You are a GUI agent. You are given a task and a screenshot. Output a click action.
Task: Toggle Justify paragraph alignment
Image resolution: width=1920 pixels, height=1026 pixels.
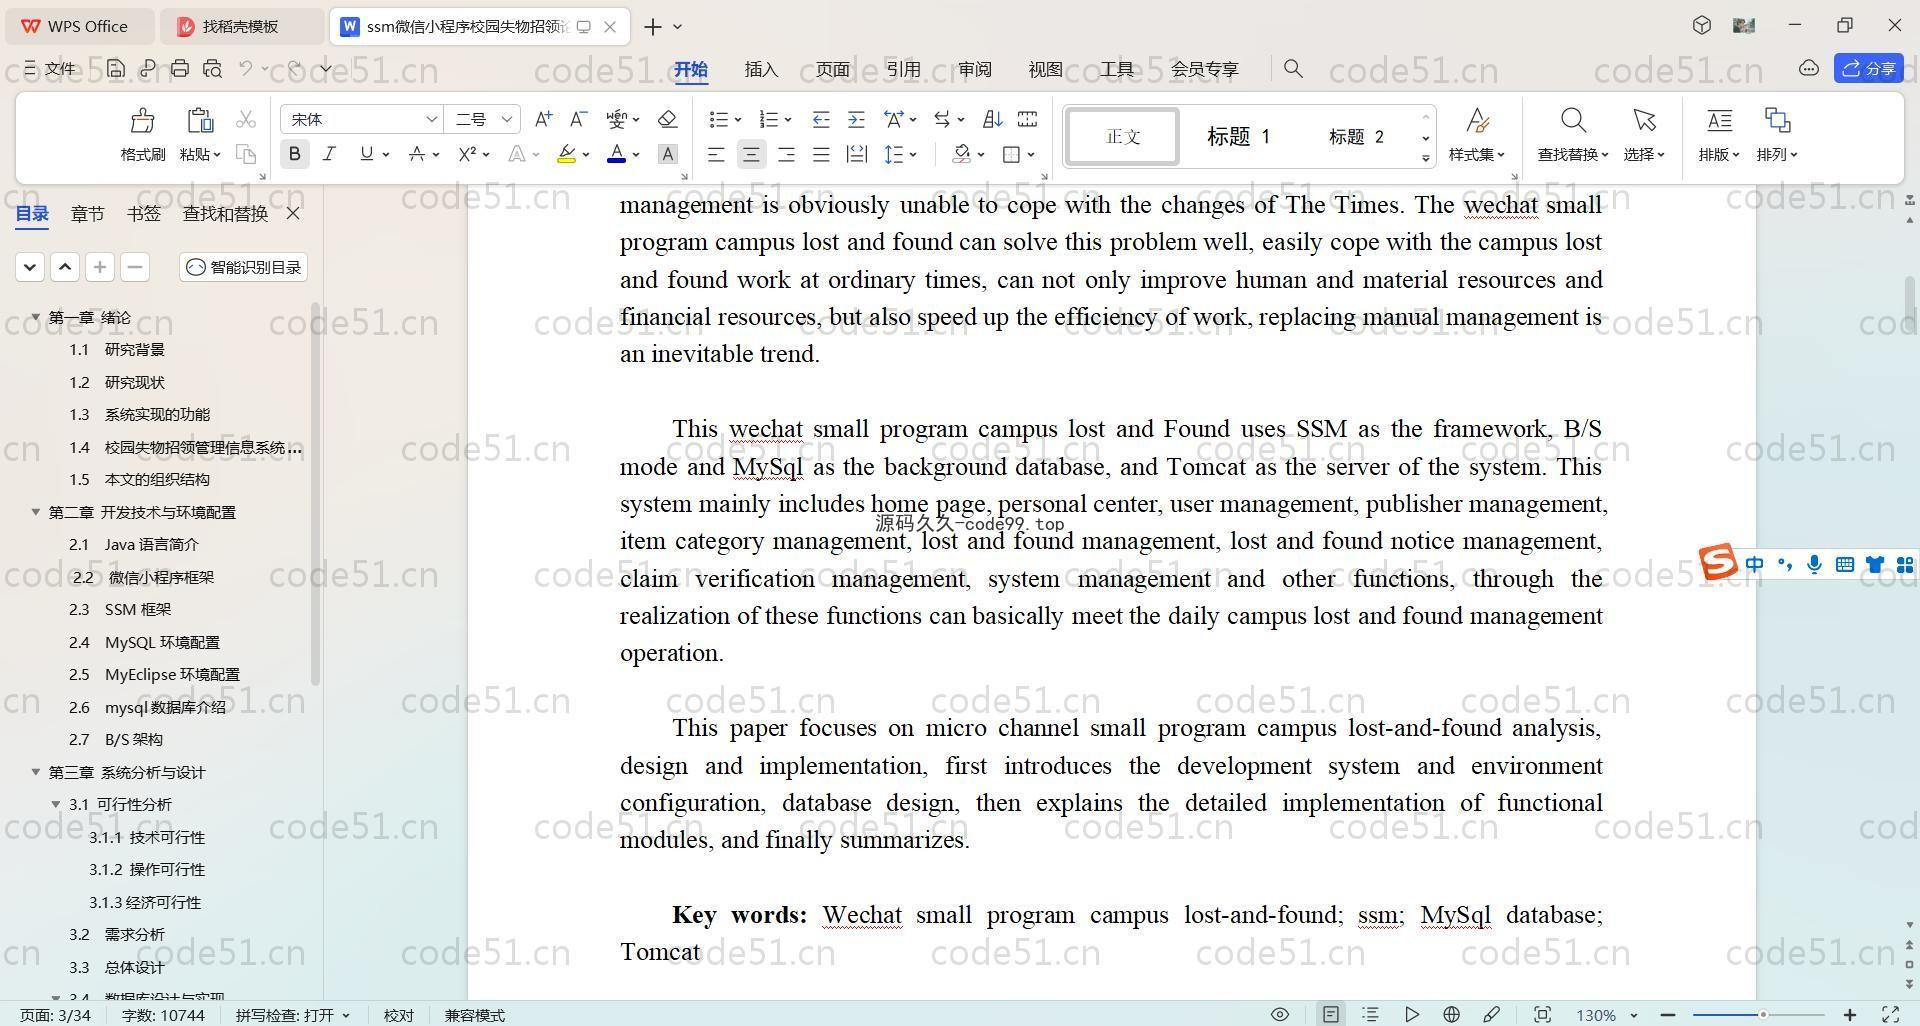(821, 154)
